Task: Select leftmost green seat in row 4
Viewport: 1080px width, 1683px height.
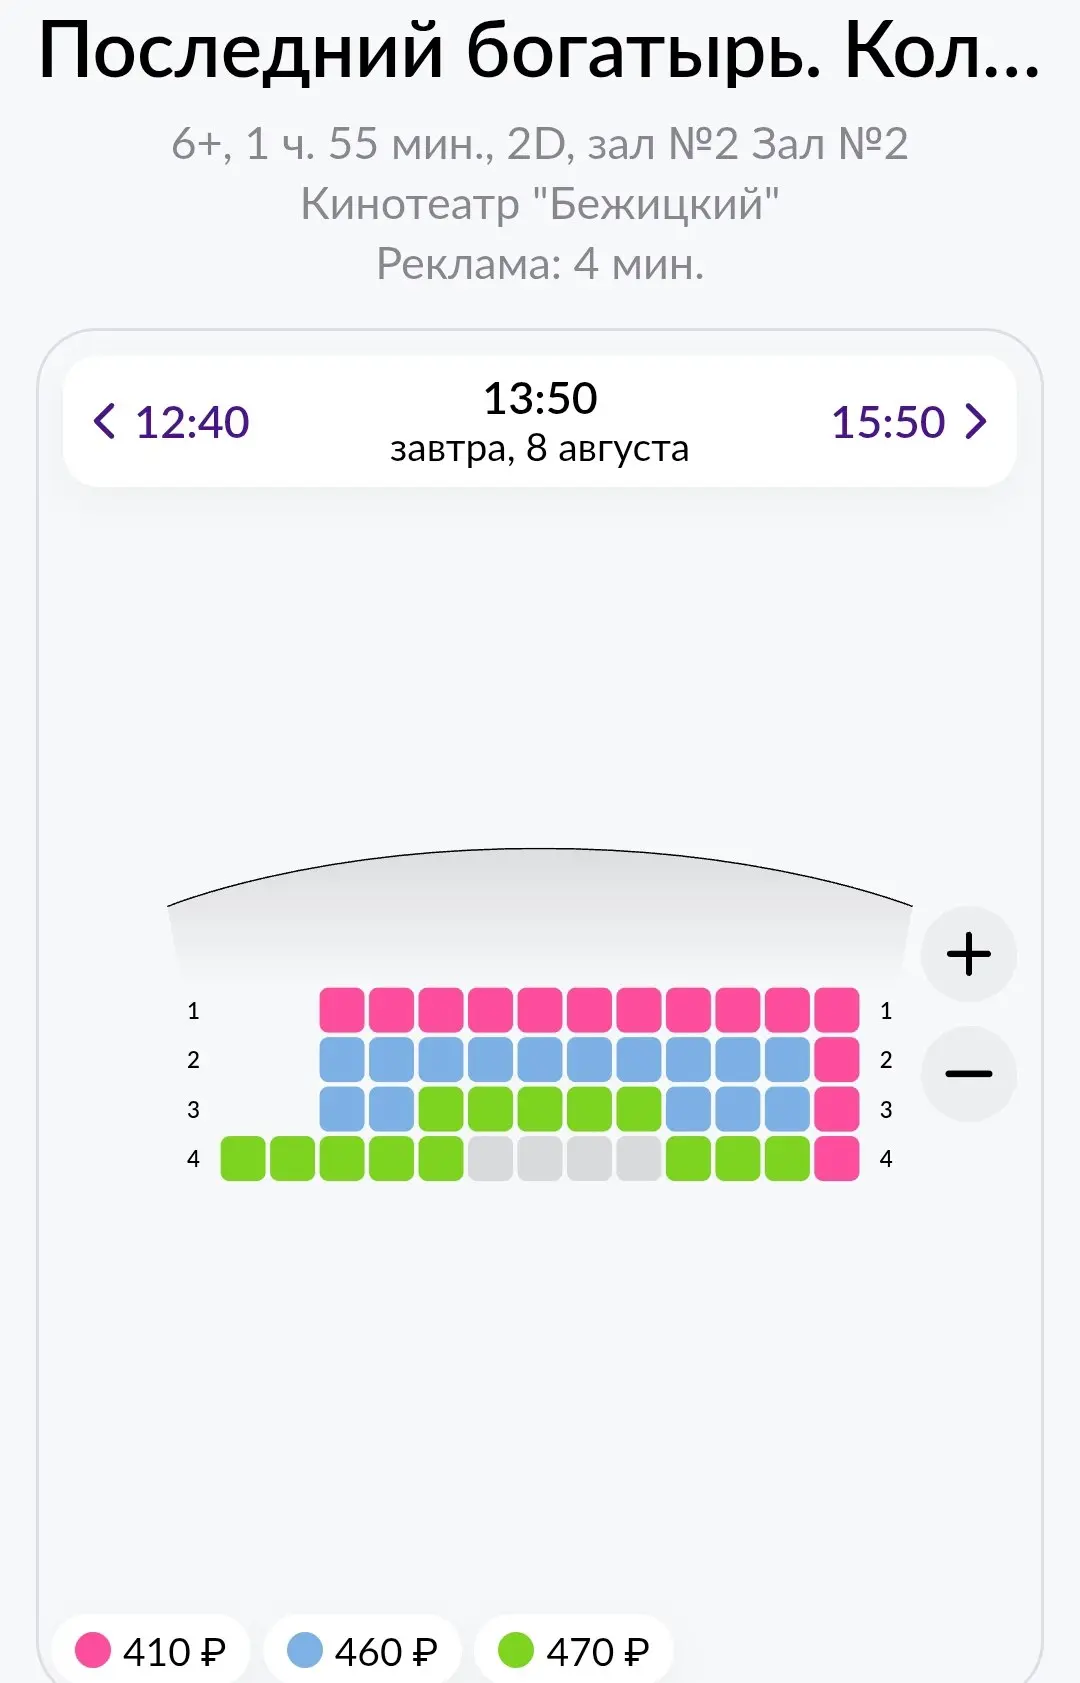Action: [x=243, y=1158]
